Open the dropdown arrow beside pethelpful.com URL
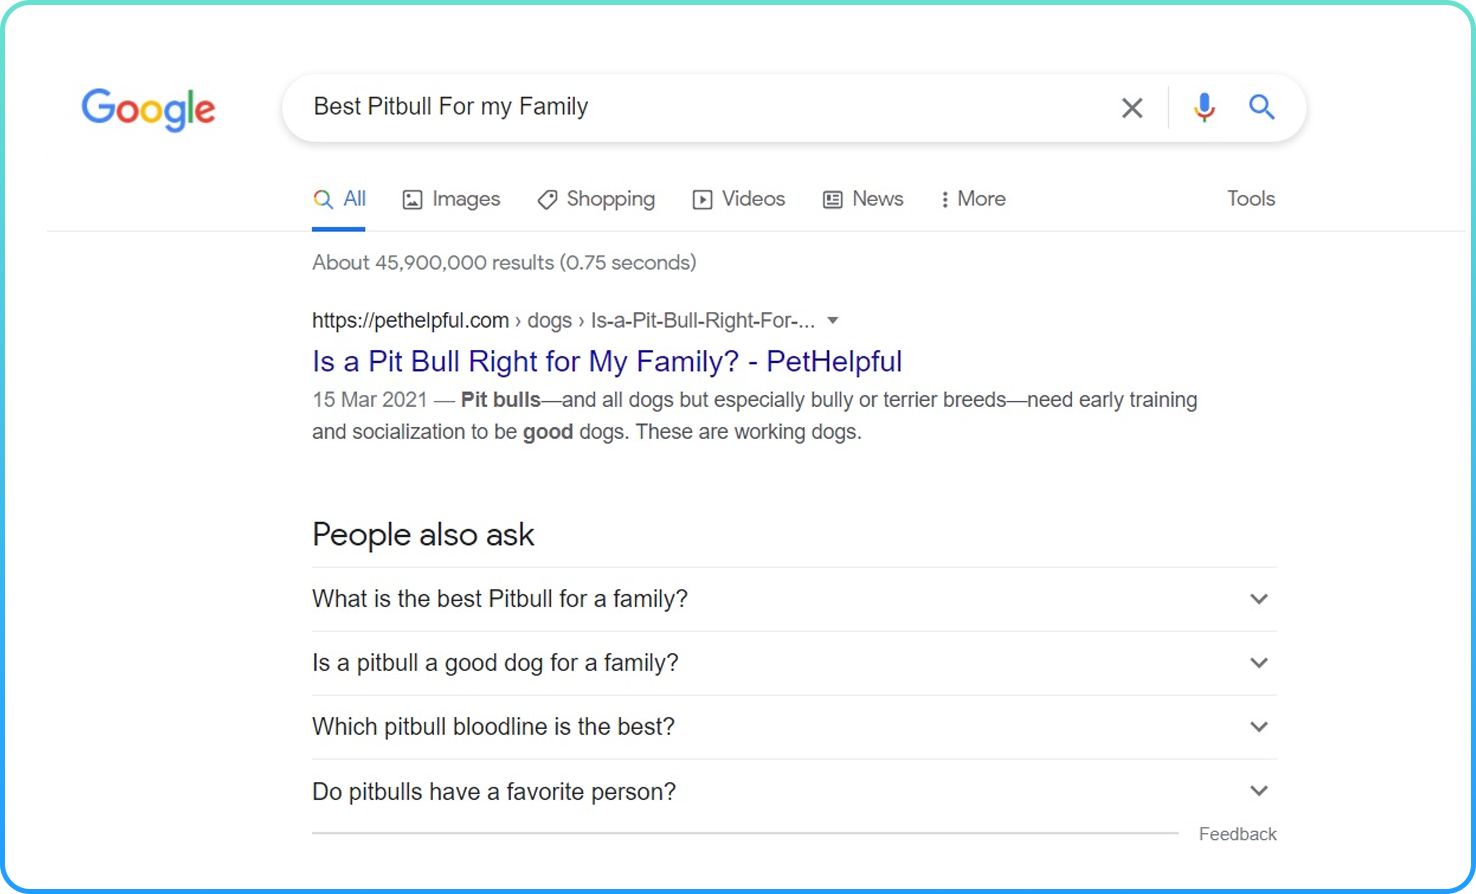Viewport: 1476px width, 894px height. click(833, 321)
